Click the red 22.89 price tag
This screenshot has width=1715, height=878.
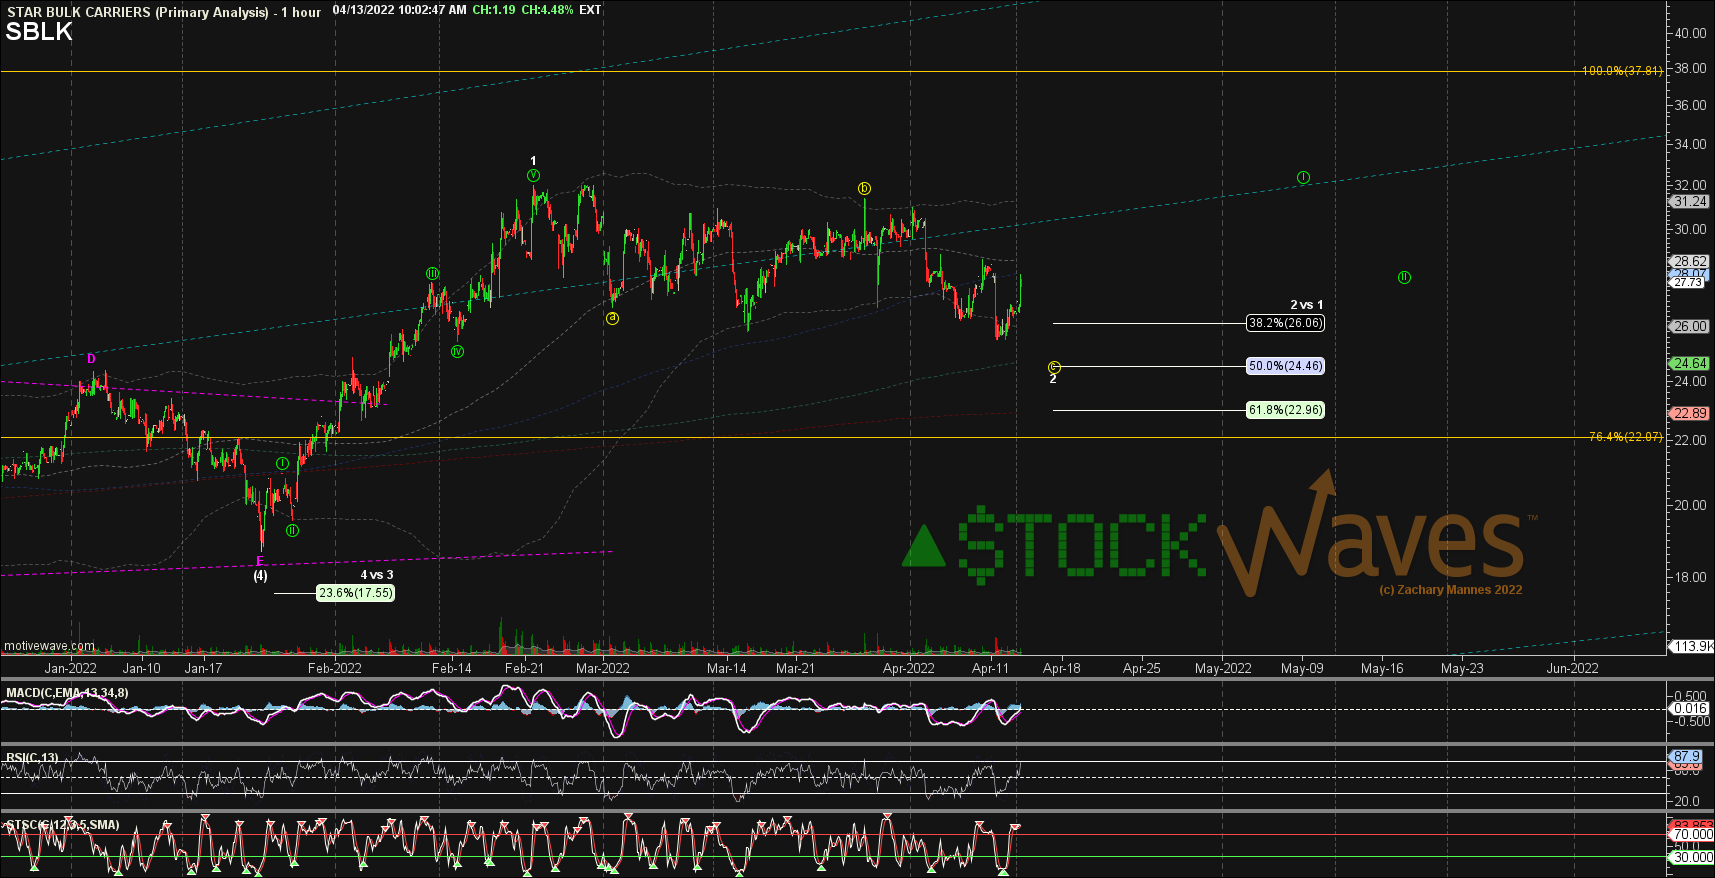[1690, 413]
